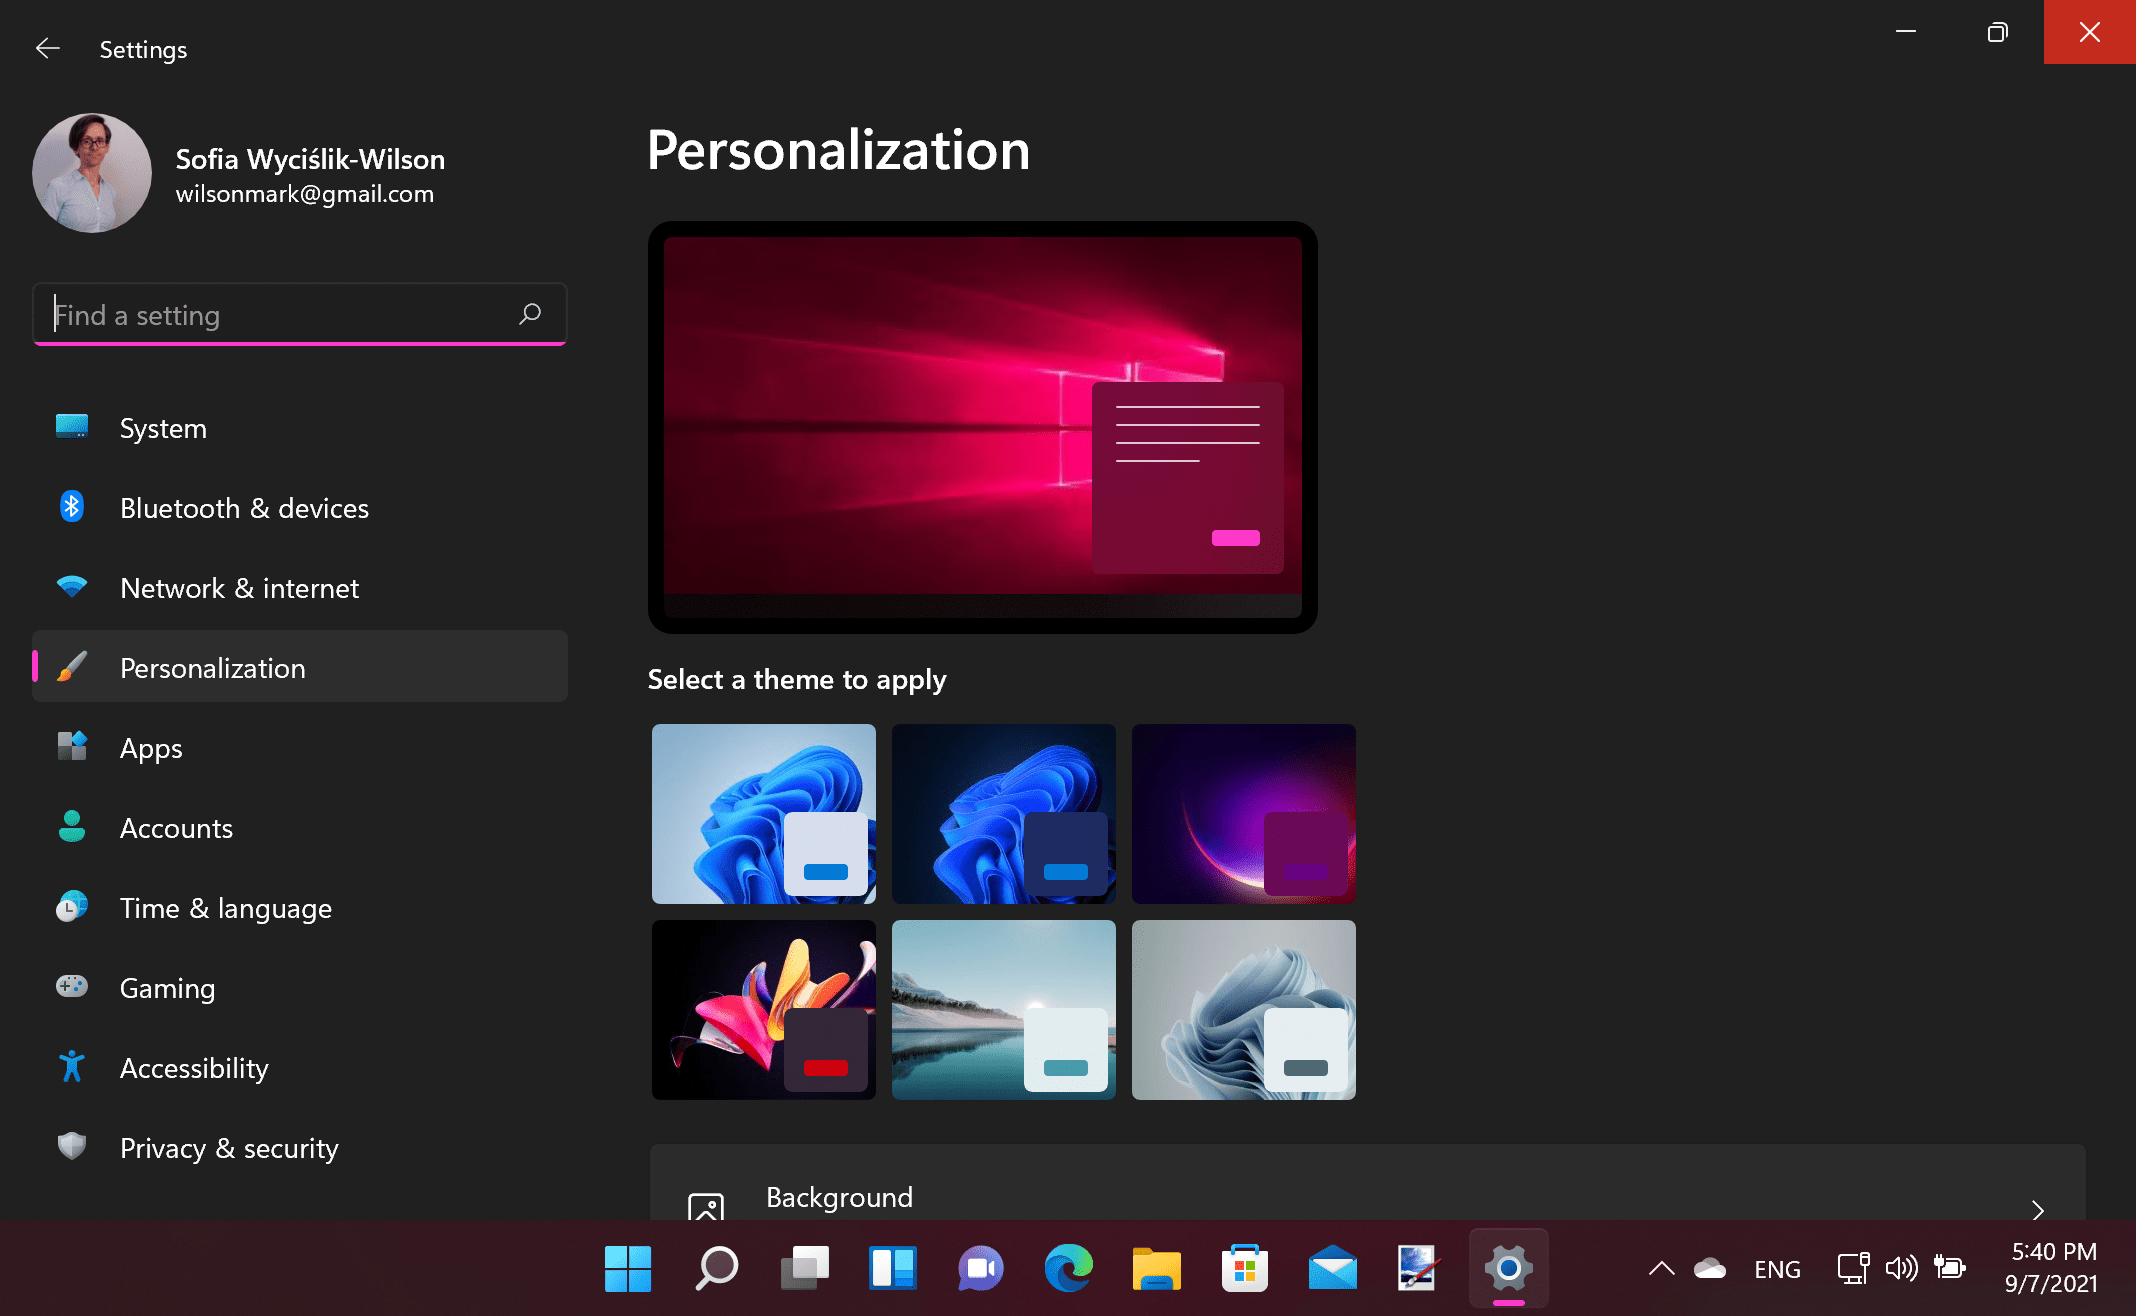Select the white swirl light theme
The height and width of the screenshot is (1316, 2136).
tap(1243, 1009)
